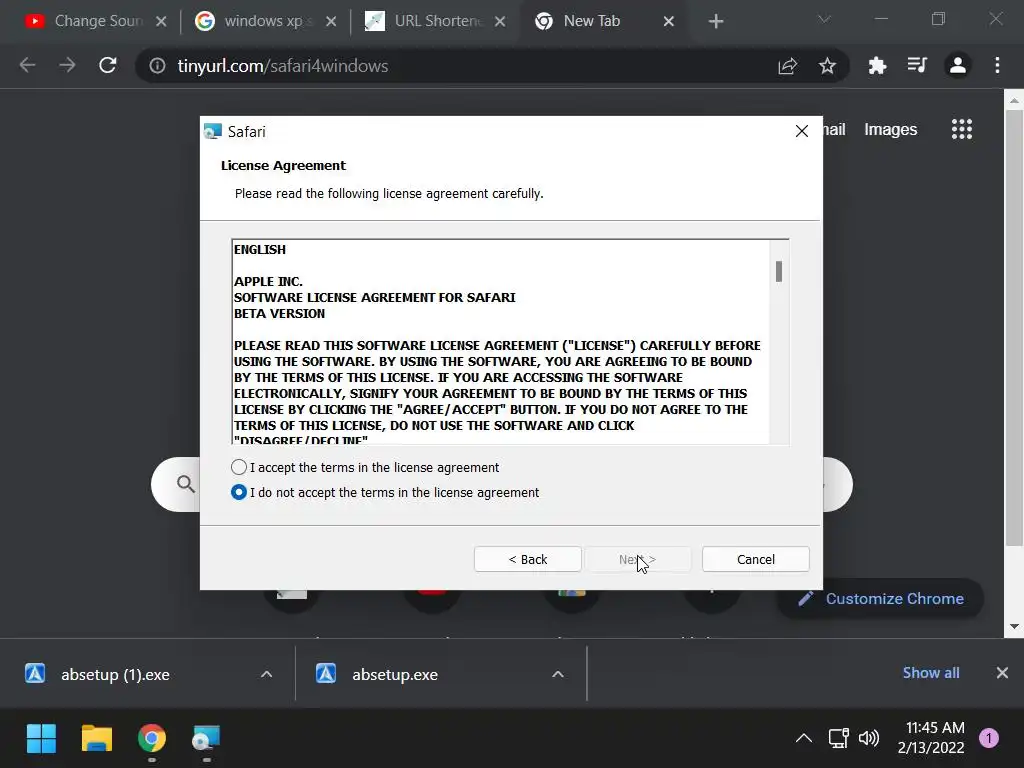The width and height of the screenshot is (1024, 768).
Task: Open Chrome profile icon
Action: (x=957, y=65)
